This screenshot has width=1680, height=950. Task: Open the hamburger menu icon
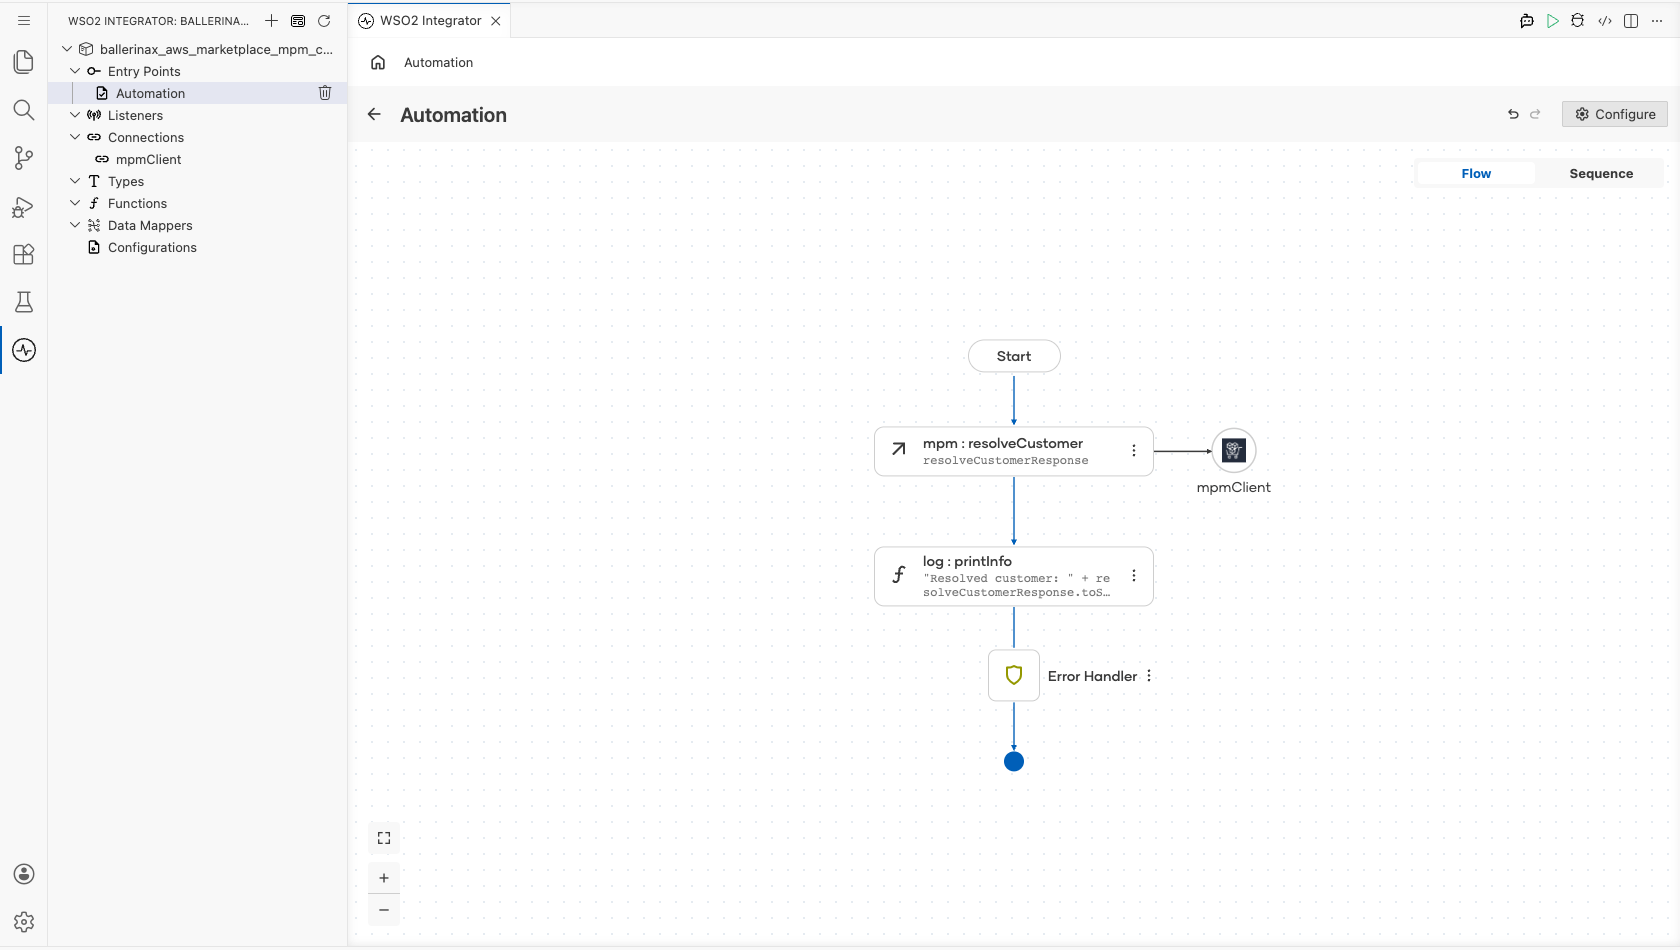(x=24, y=20)
